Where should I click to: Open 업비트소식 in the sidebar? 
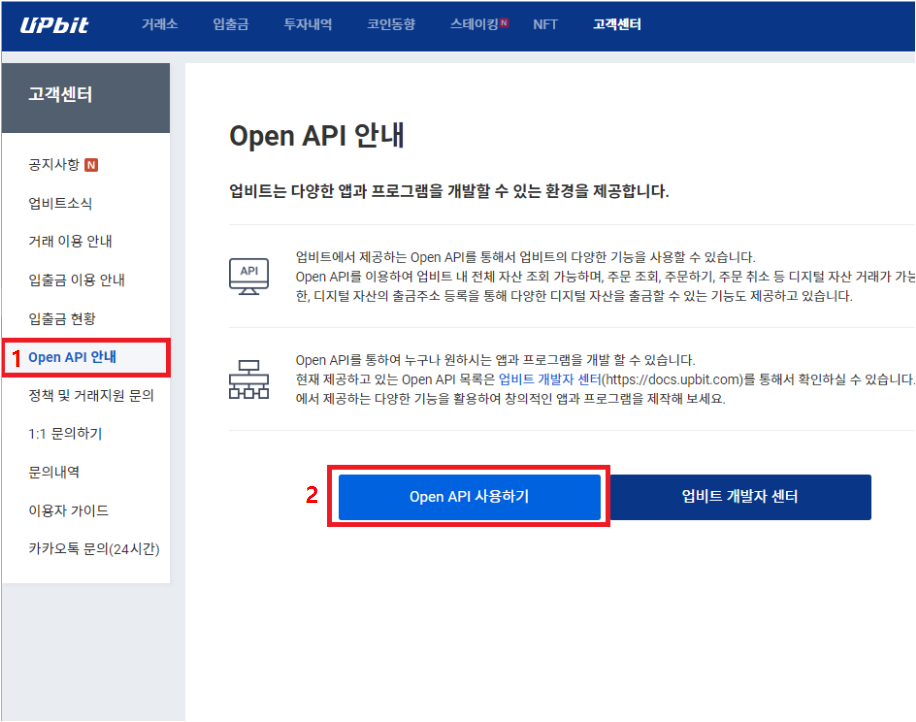[60, 203]
